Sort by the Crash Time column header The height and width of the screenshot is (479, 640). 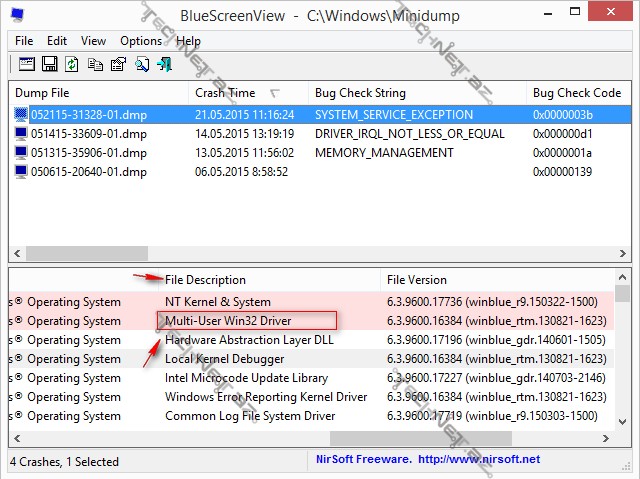(x=225, y=92)
